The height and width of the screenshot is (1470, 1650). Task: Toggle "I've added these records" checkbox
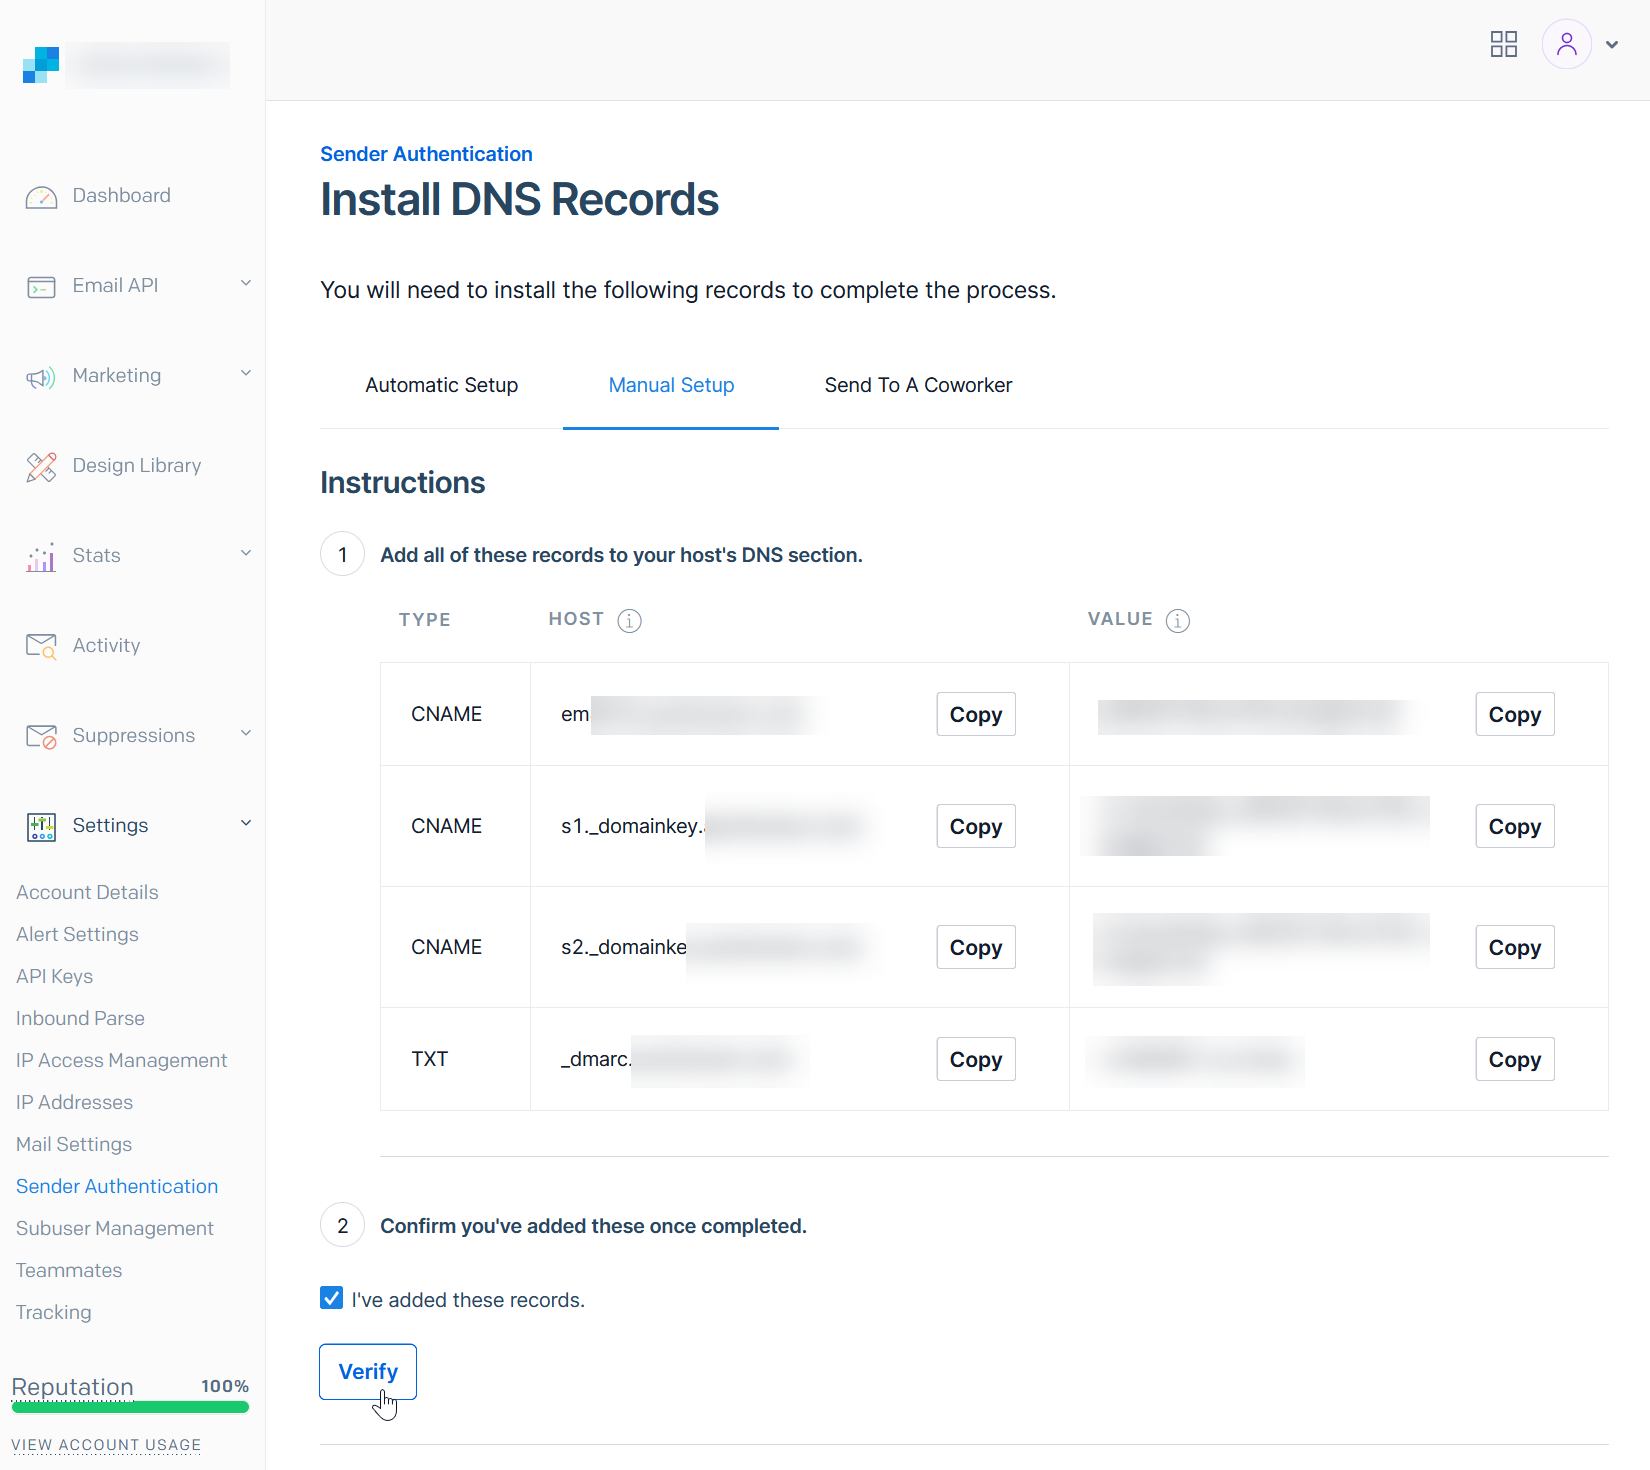[332, 1298]
